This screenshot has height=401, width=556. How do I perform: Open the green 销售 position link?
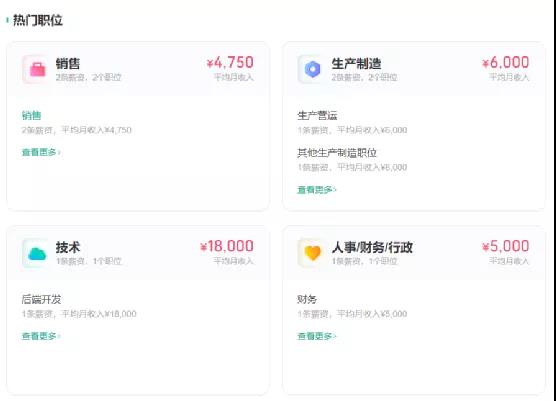click(32, 116)
